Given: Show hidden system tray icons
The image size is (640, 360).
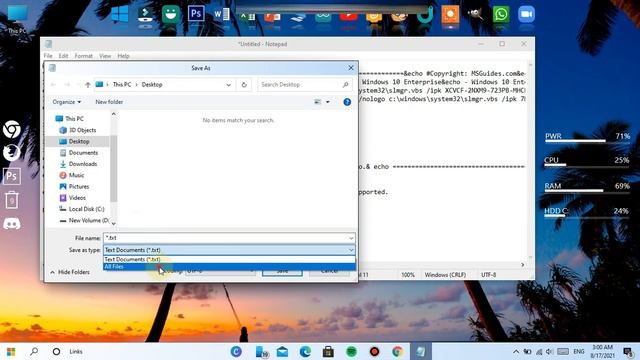Looking at the screenshot, I should 516,351.
